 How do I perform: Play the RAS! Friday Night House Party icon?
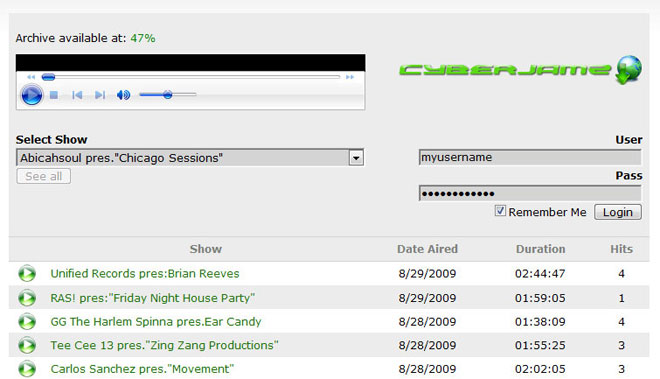coord(27,298)
